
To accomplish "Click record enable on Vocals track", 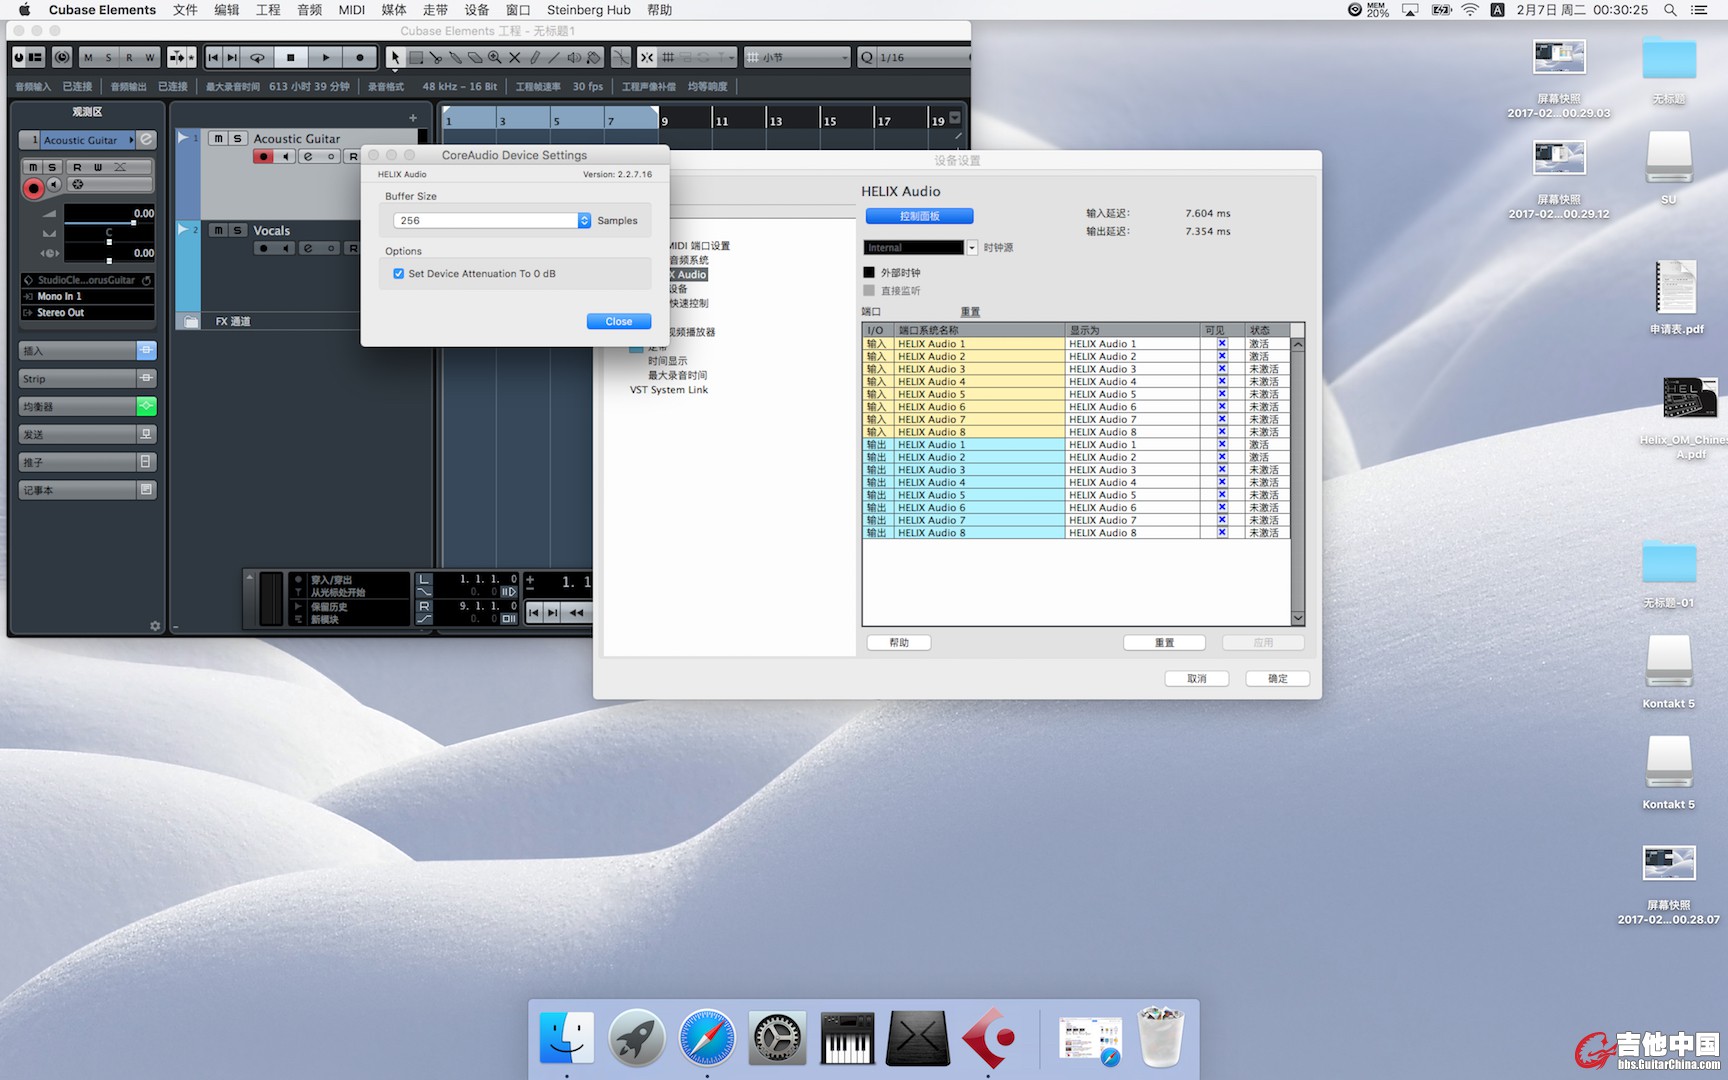I will 263,248.
